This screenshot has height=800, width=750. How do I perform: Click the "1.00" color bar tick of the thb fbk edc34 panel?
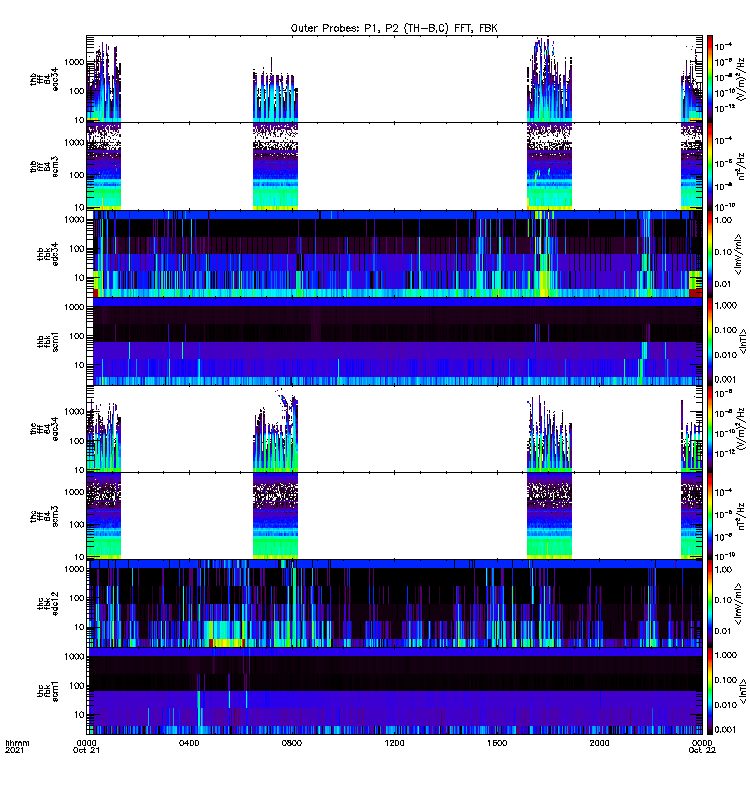point(723,220)
